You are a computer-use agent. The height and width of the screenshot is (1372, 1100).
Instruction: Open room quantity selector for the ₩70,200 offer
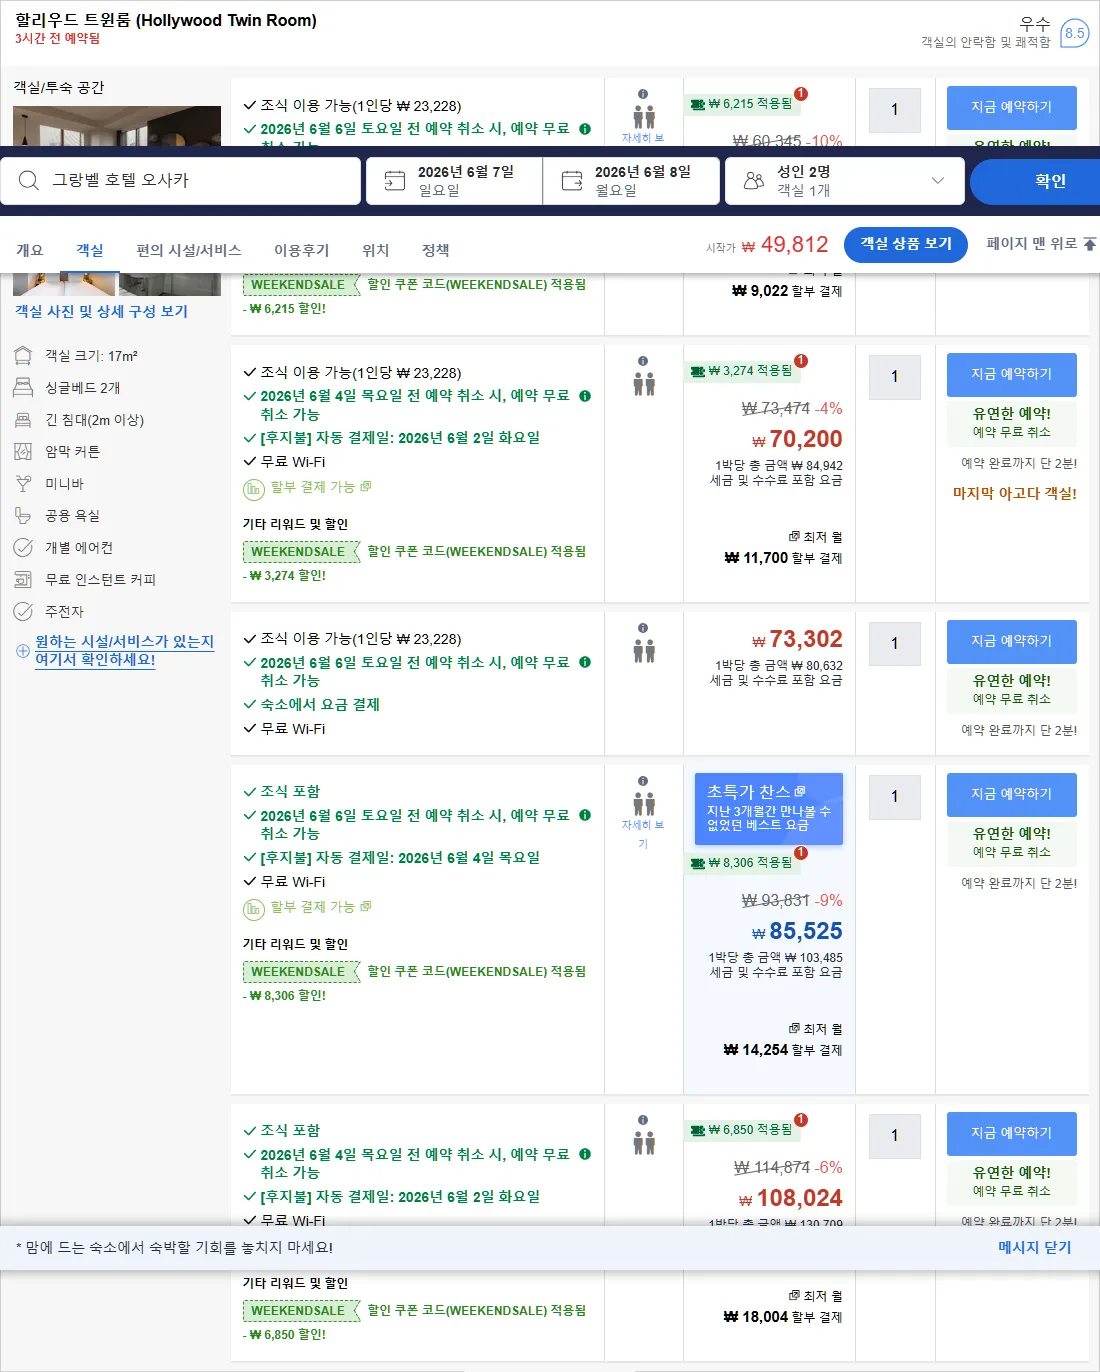pyautogui.click(x=894, y=377)
